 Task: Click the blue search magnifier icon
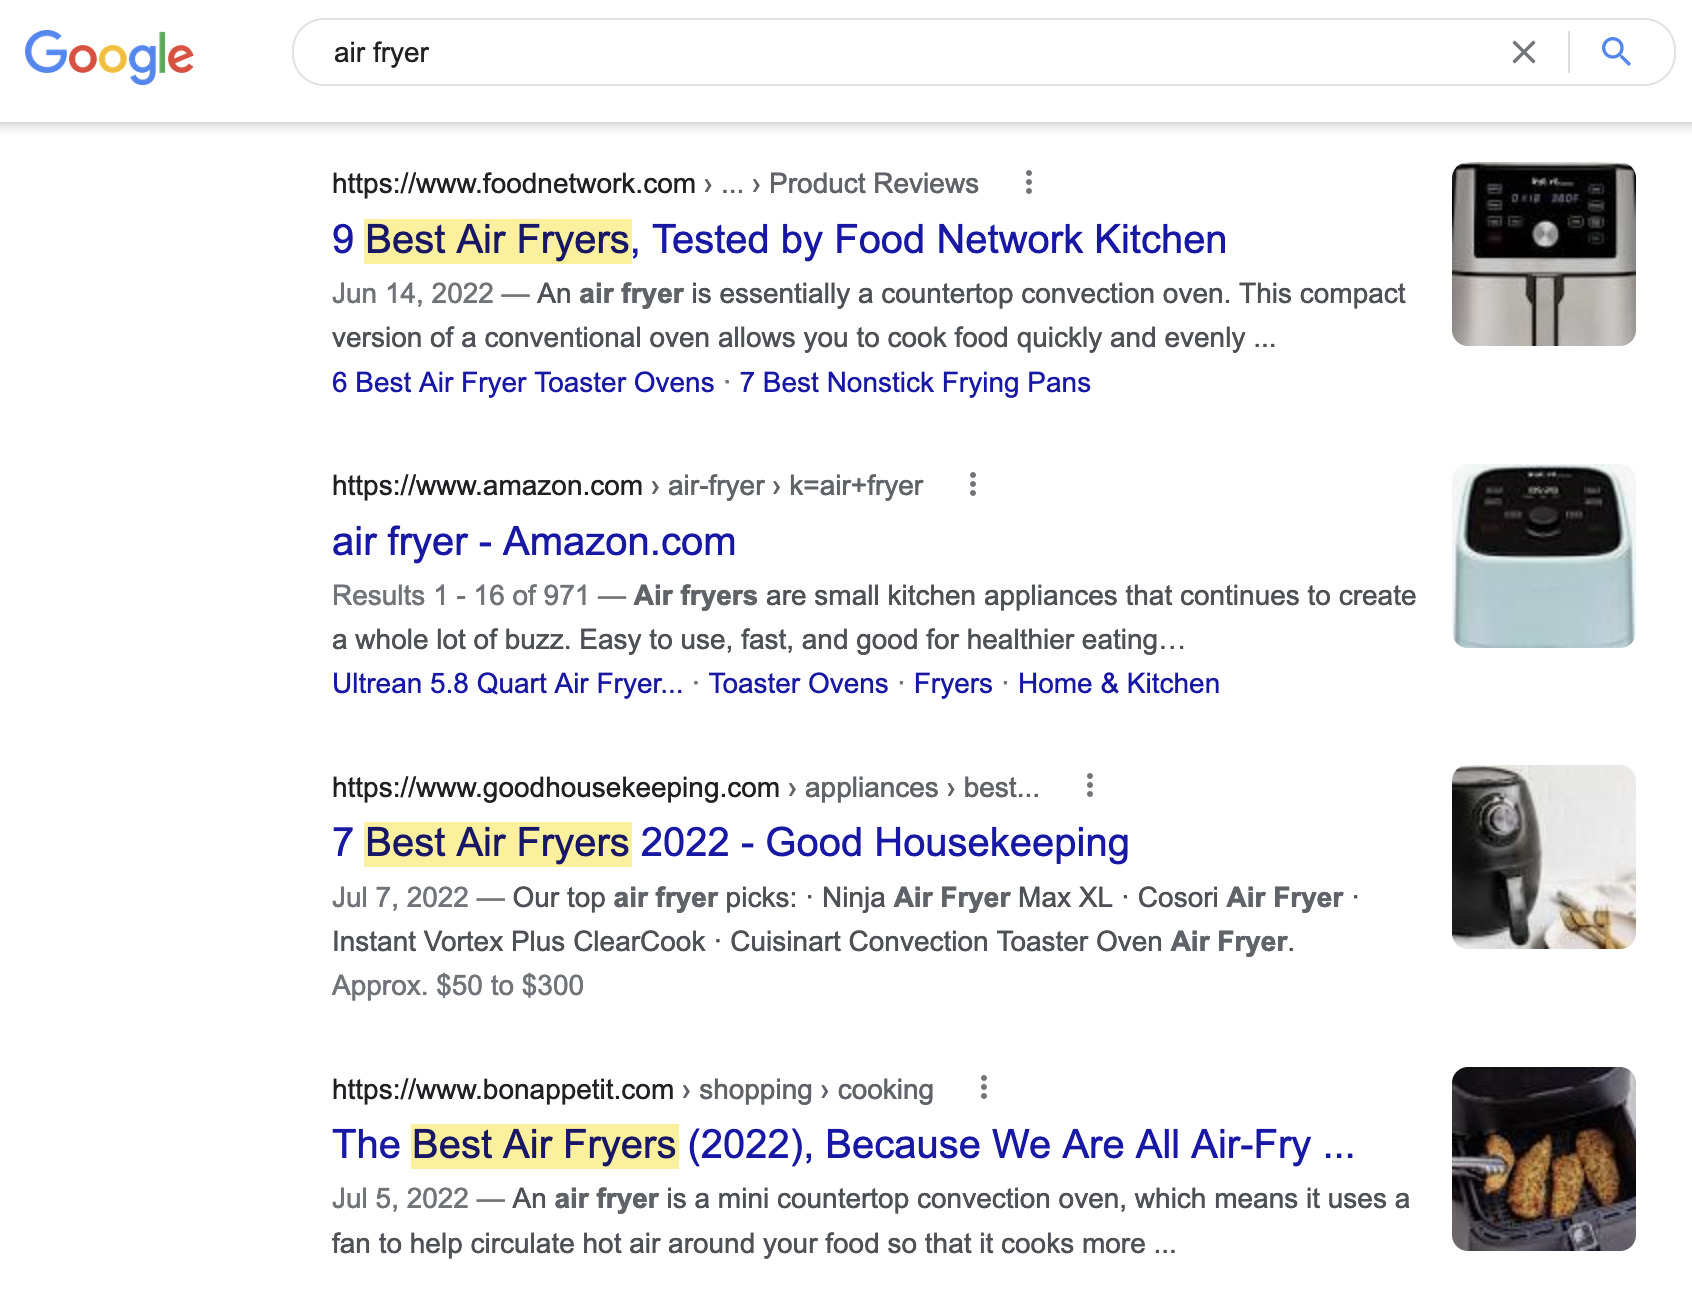tap(1616, 53)
